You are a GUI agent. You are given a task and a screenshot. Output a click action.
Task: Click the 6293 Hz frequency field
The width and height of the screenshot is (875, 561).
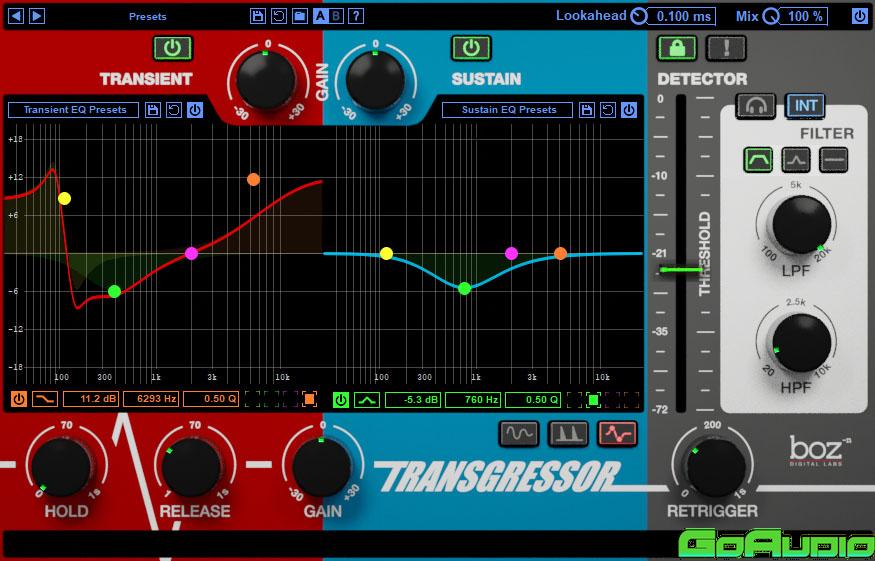(x=151, y=399)
